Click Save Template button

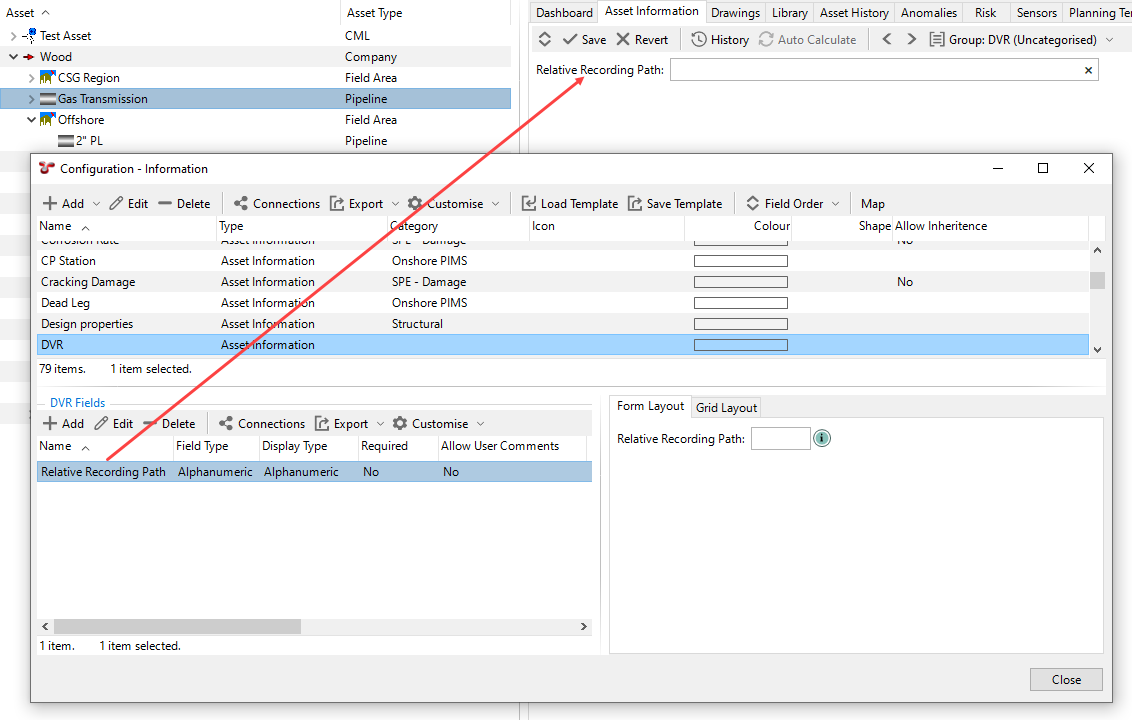click(675, 204)
